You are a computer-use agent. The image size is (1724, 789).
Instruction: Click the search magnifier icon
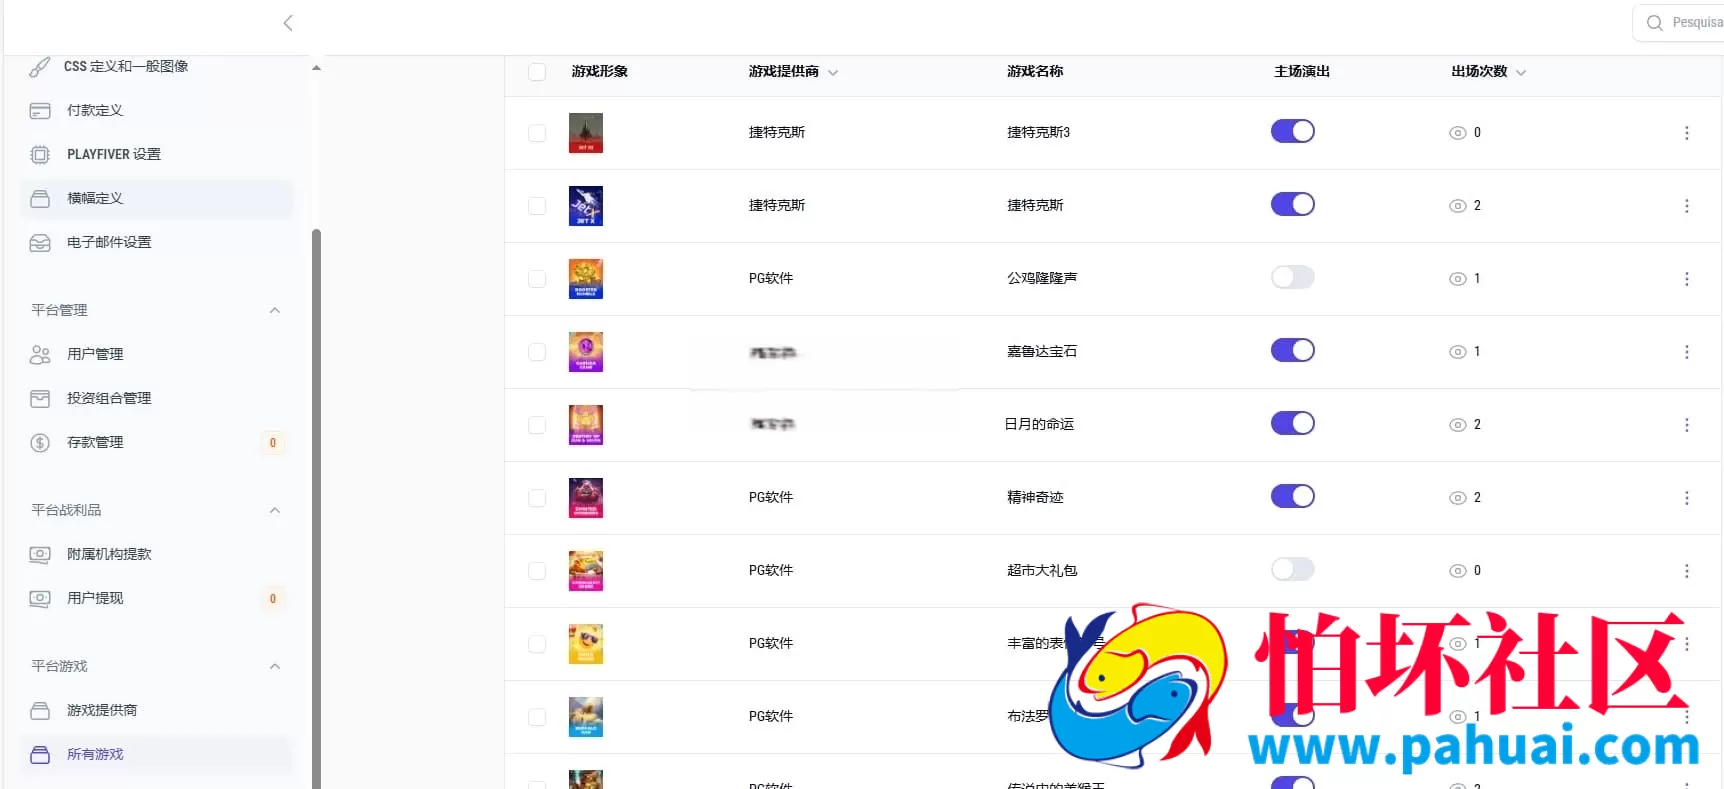click(1655, 23)
